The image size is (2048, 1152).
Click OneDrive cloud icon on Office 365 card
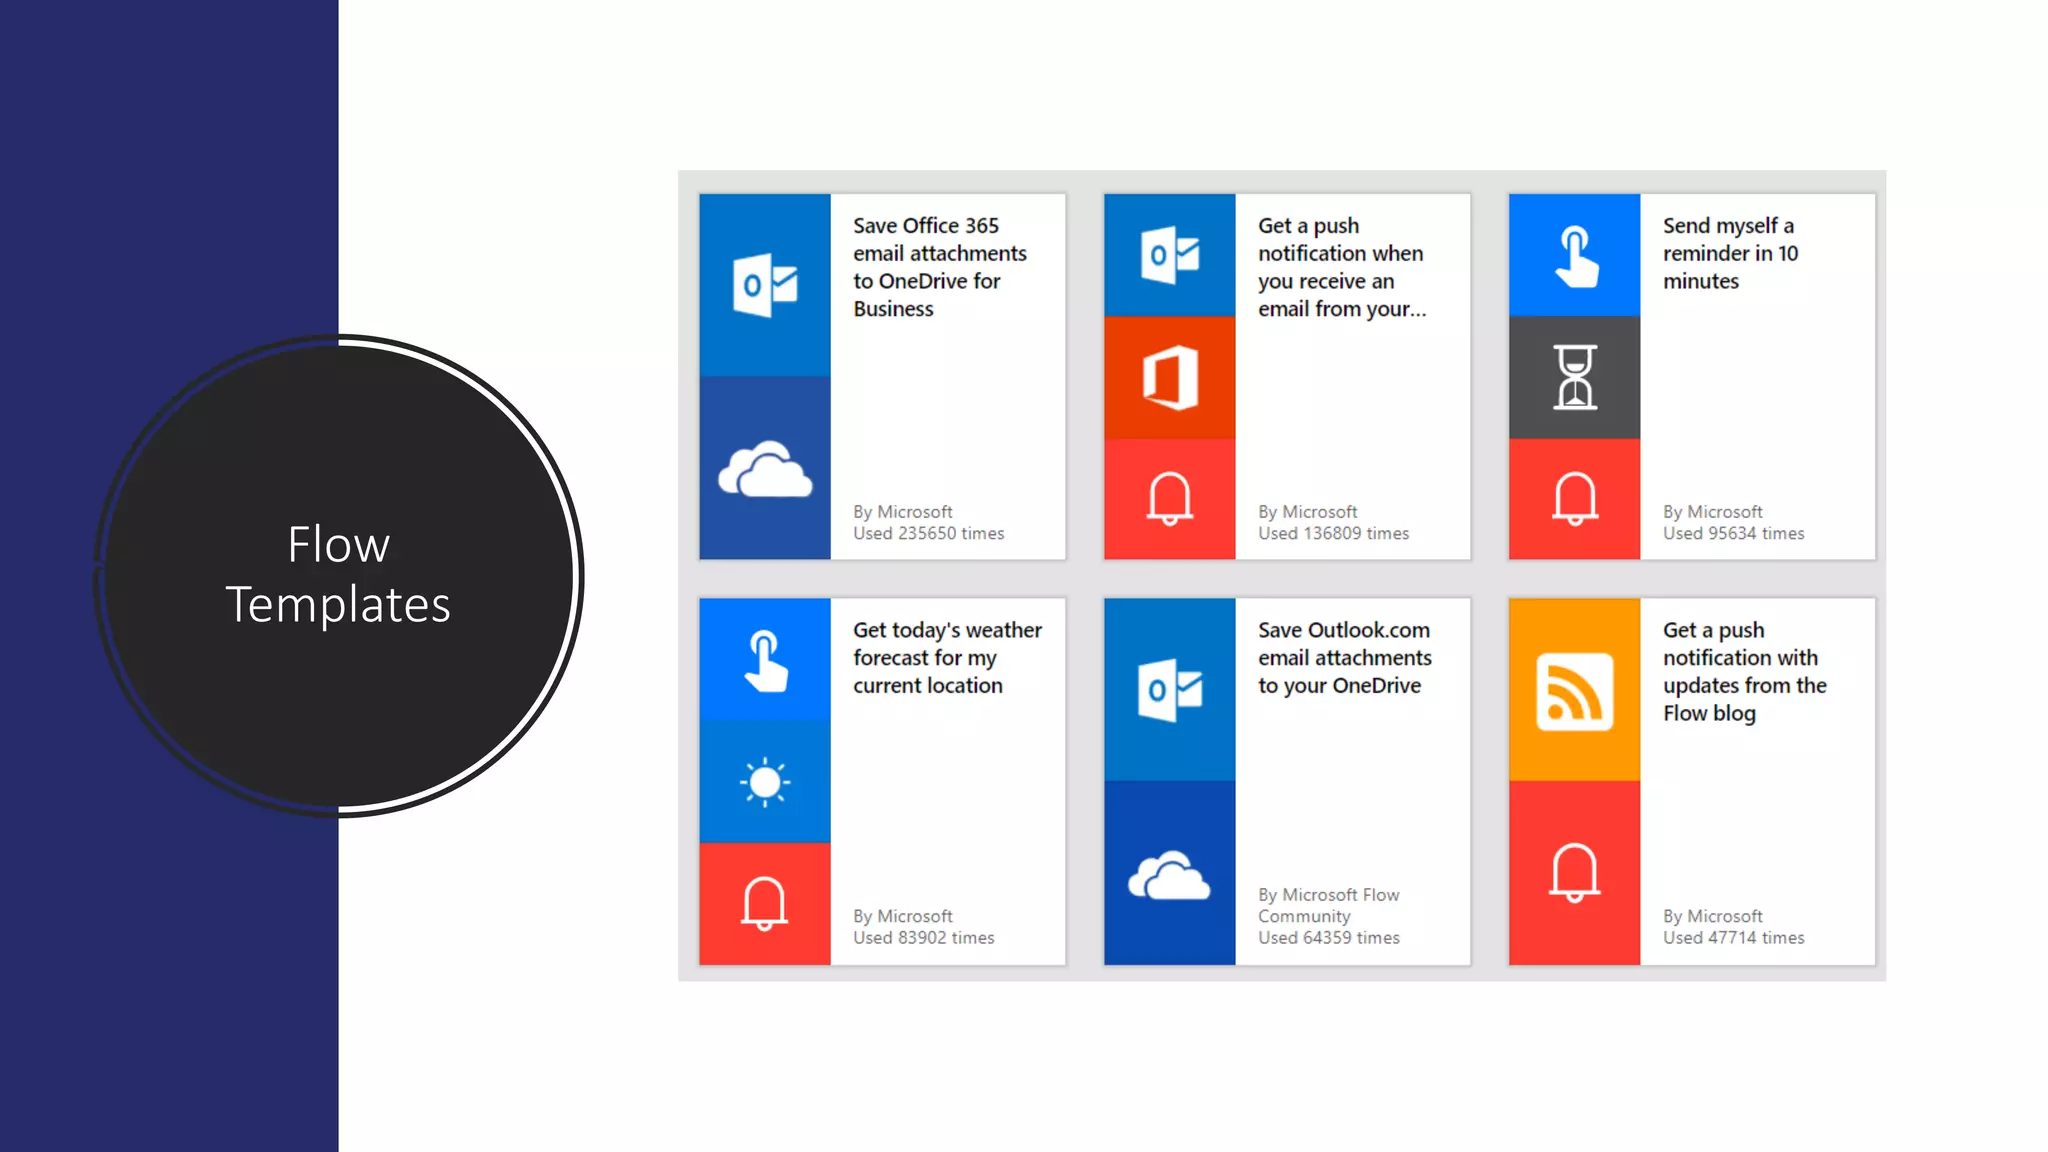click(x=765, y=469)
